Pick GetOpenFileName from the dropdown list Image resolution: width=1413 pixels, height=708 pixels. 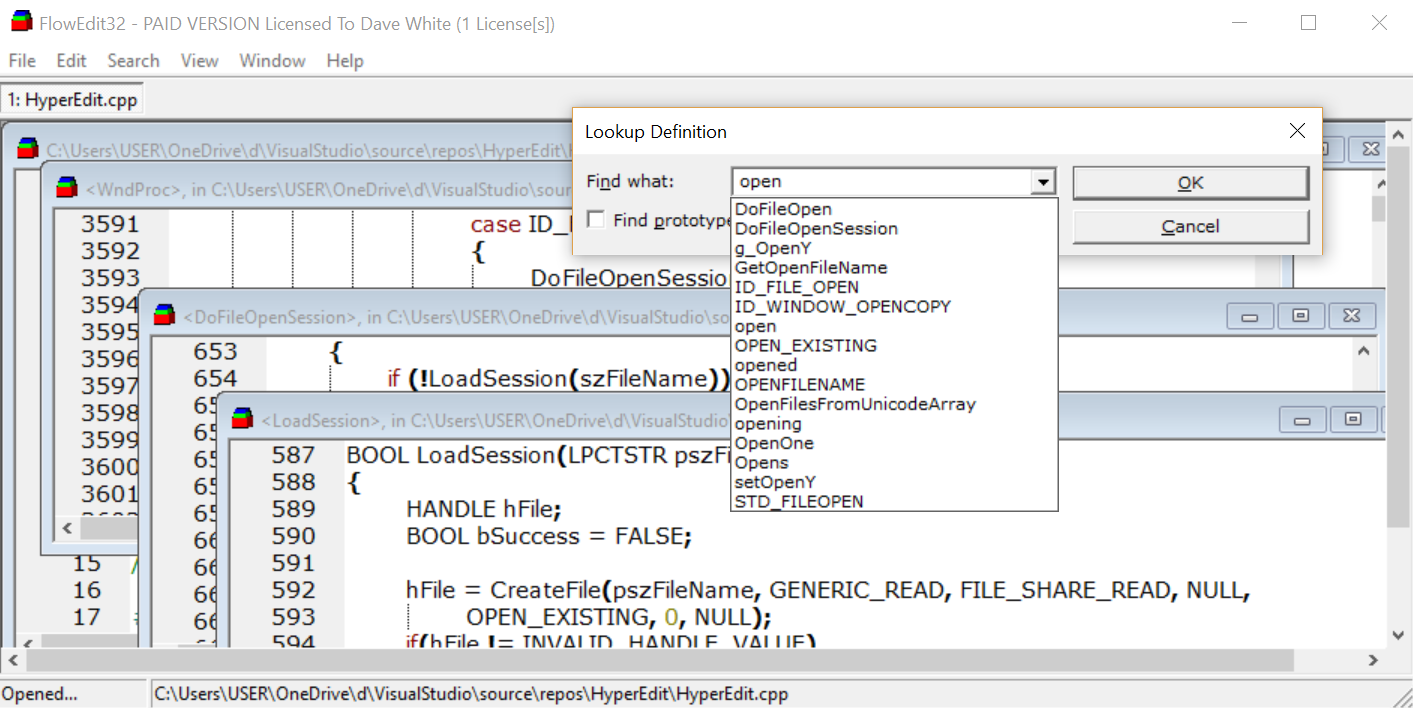[x=811, y=268]
